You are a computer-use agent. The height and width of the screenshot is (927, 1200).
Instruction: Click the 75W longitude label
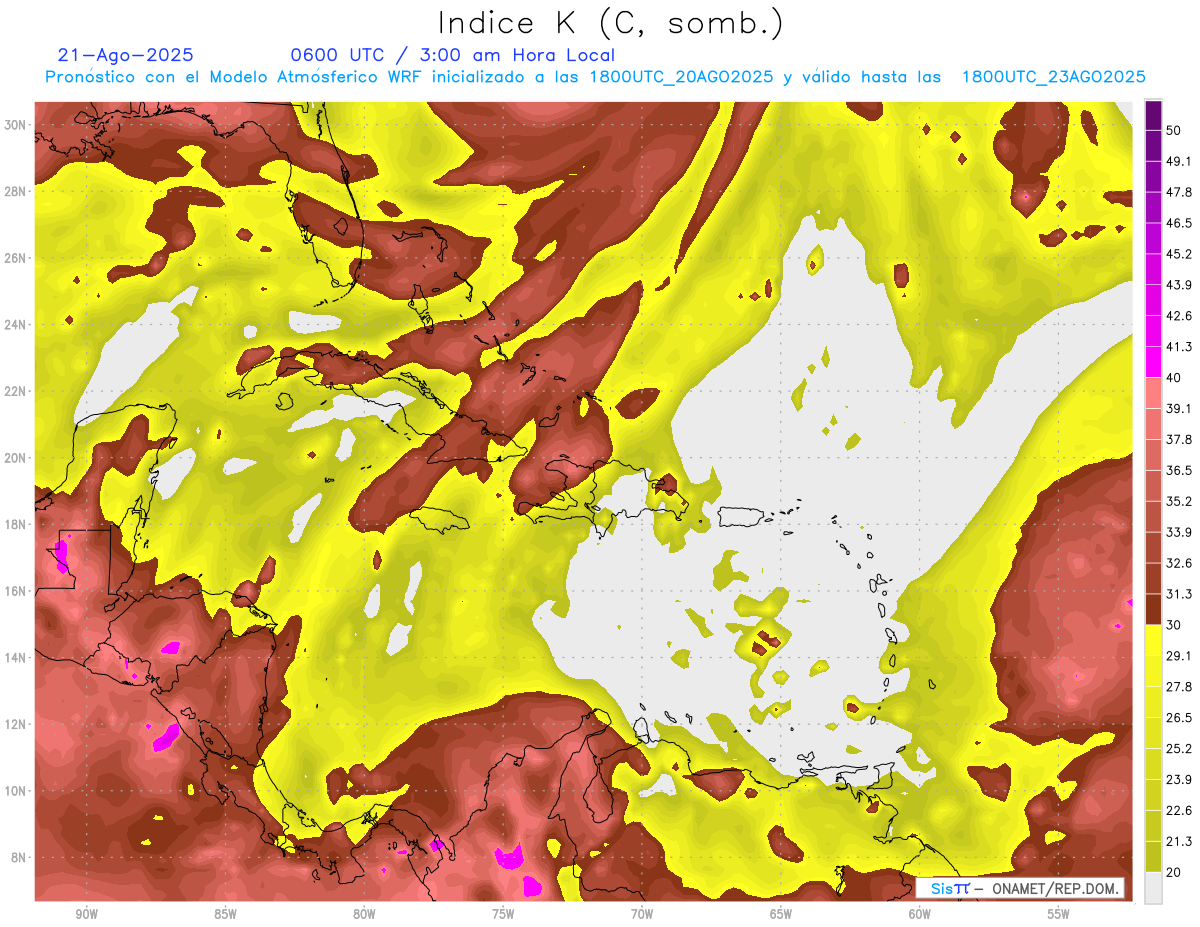coord(503,914)
